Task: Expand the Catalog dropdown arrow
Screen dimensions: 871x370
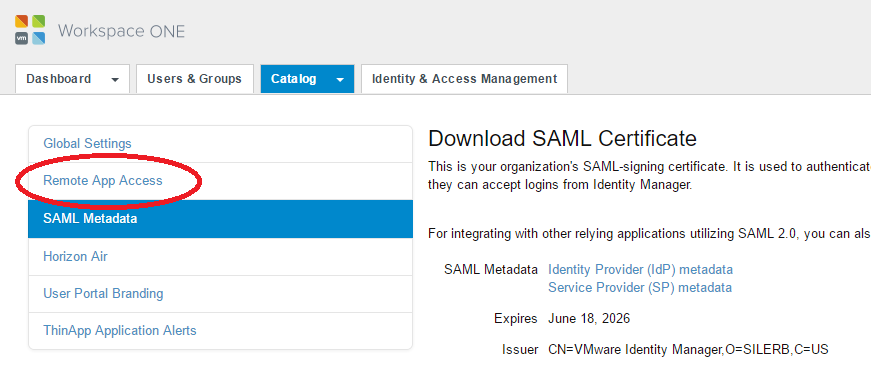Action: [340, 79]
